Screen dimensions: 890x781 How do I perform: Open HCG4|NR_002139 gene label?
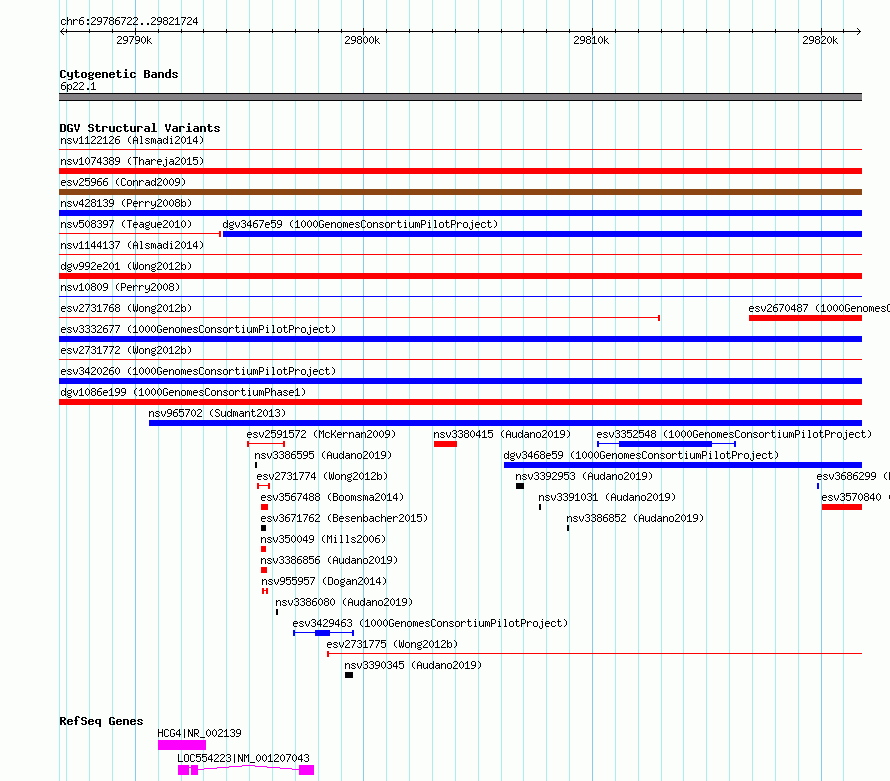(x=199, y=733)
